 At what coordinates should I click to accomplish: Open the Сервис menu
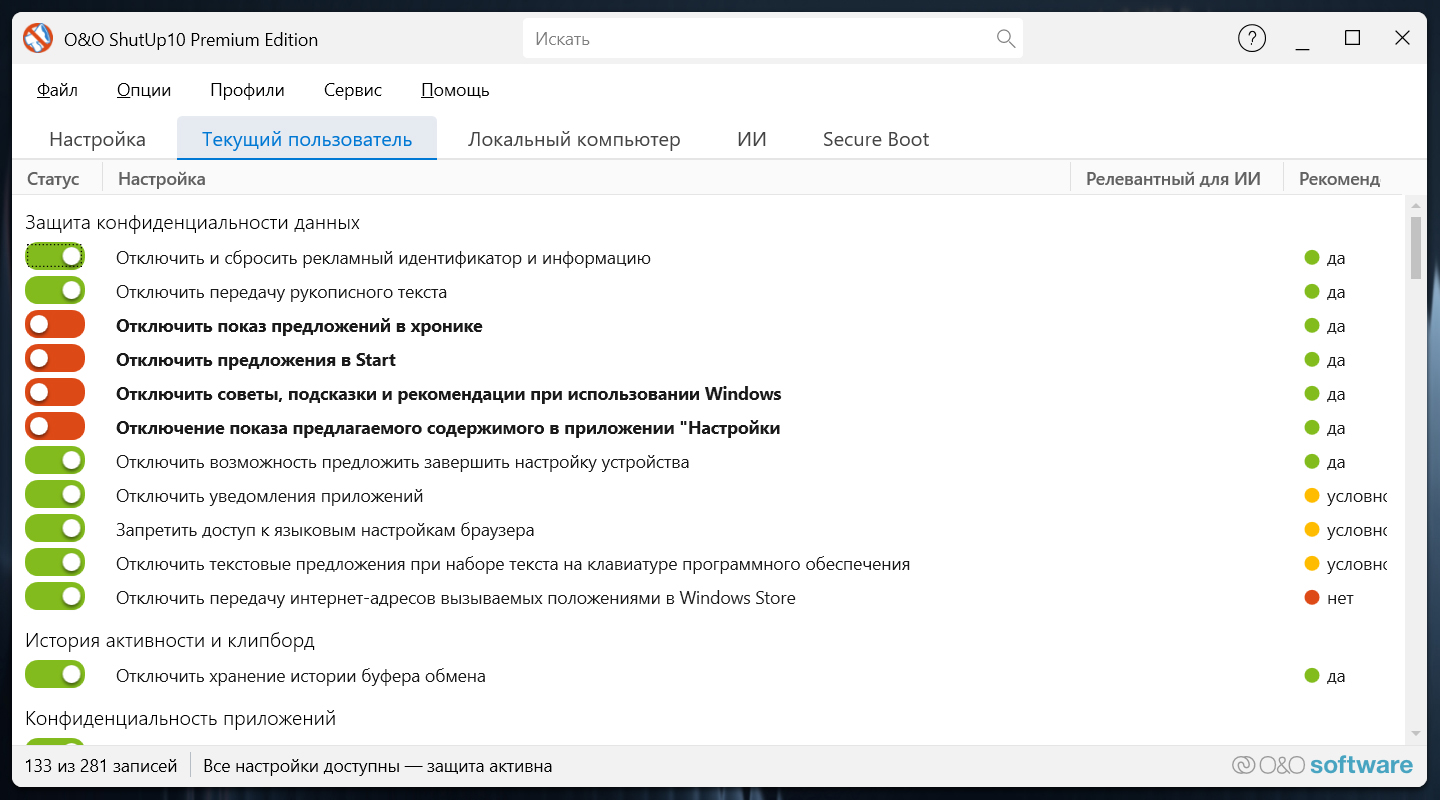tap(353, 90)
